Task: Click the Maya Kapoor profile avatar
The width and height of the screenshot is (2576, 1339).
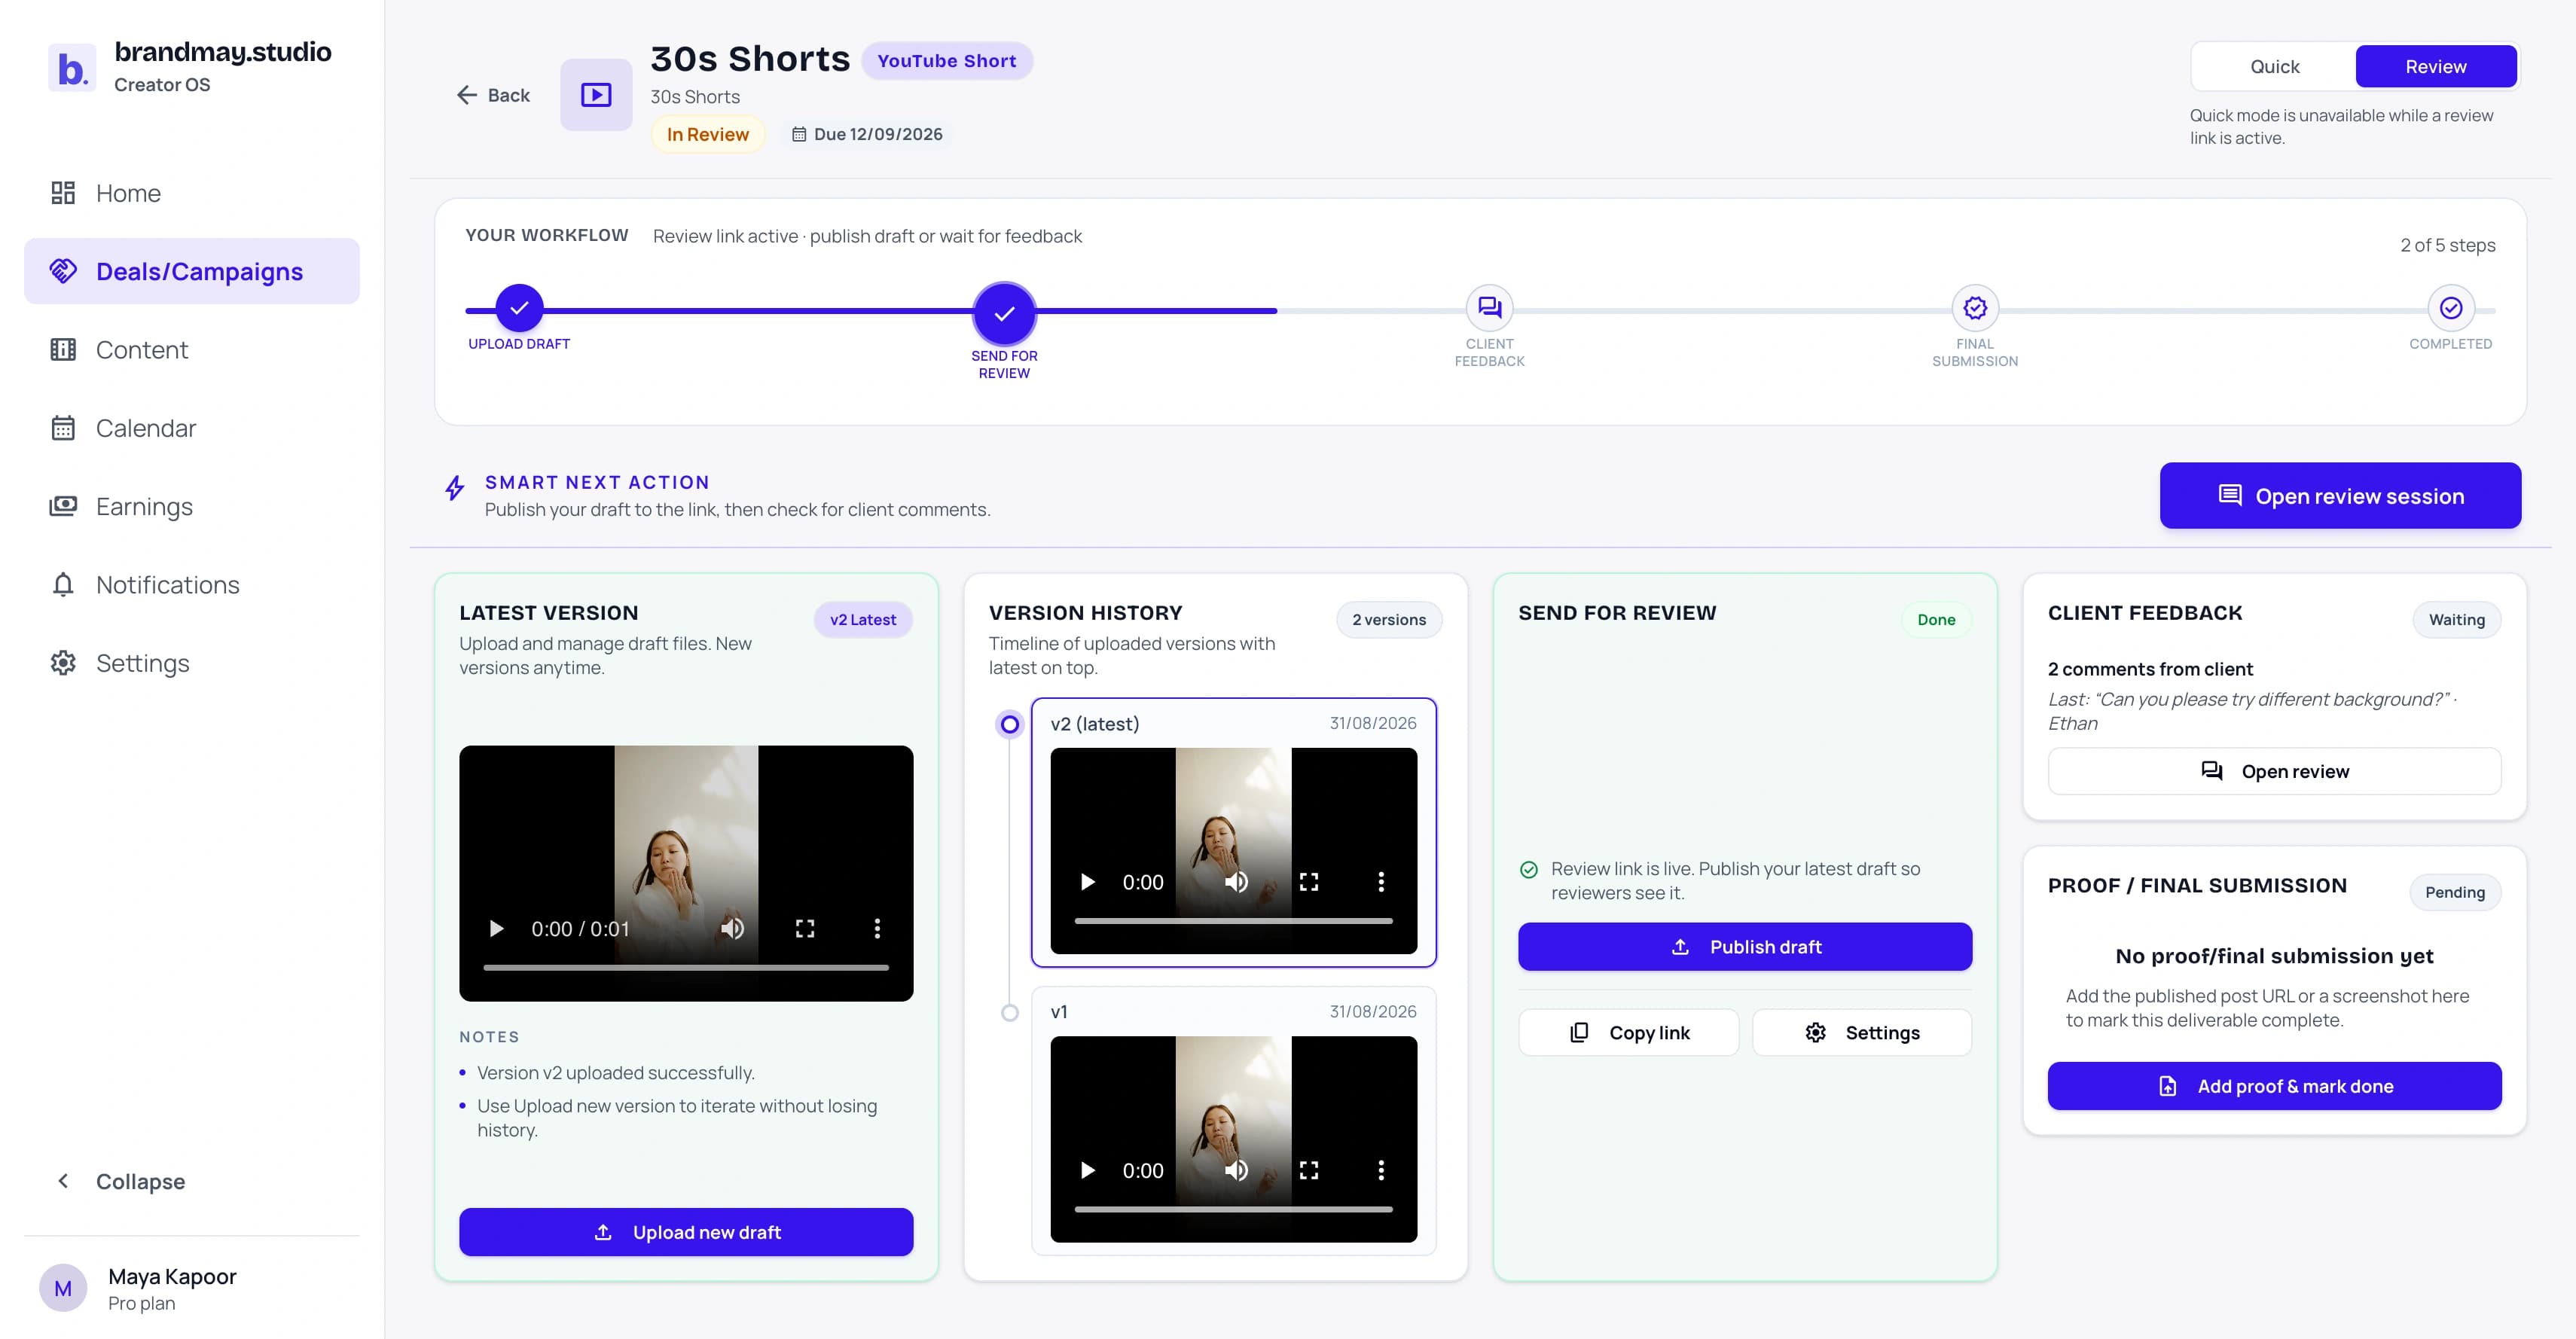Action: click(63, 1288)
